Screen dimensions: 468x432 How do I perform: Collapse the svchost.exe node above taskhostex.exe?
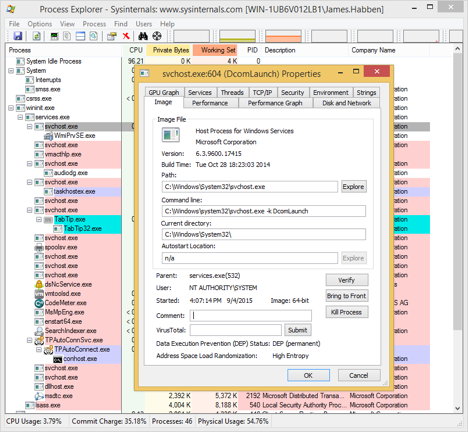(x=30, y=182)
